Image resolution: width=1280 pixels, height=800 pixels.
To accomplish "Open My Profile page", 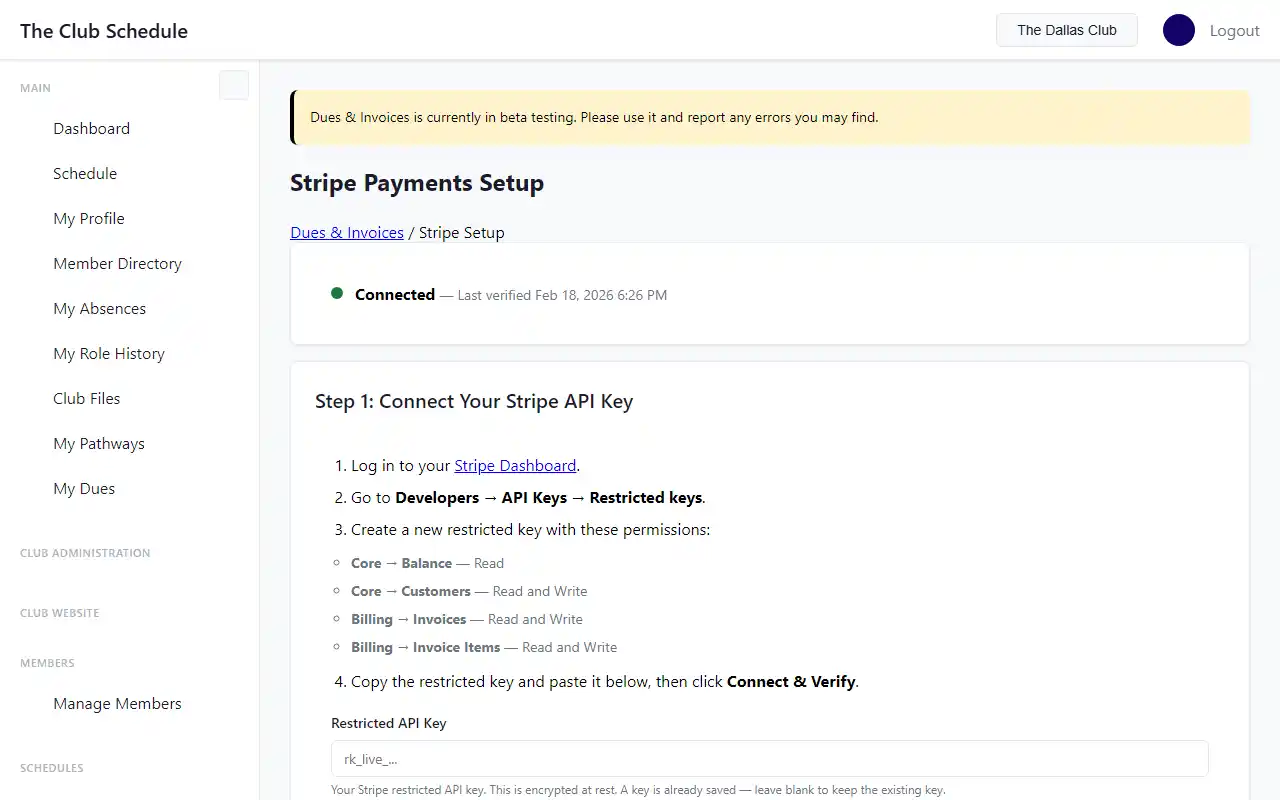I will [89, 218].
